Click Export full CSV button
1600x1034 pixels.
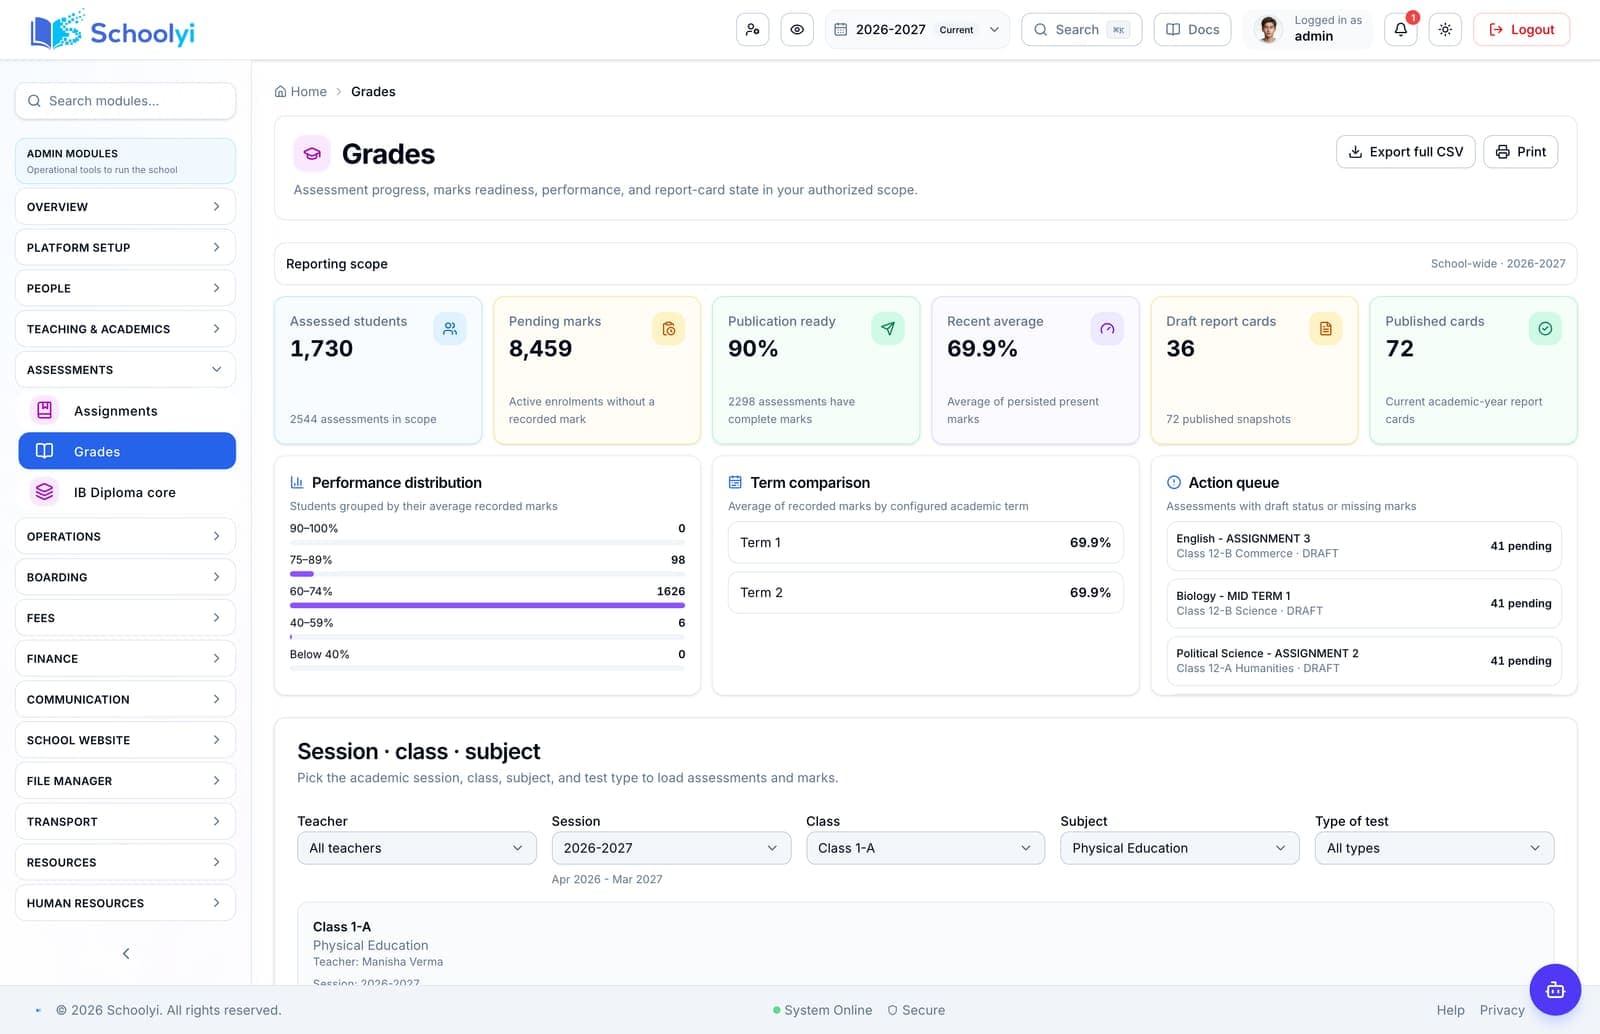click(1405, 152)
